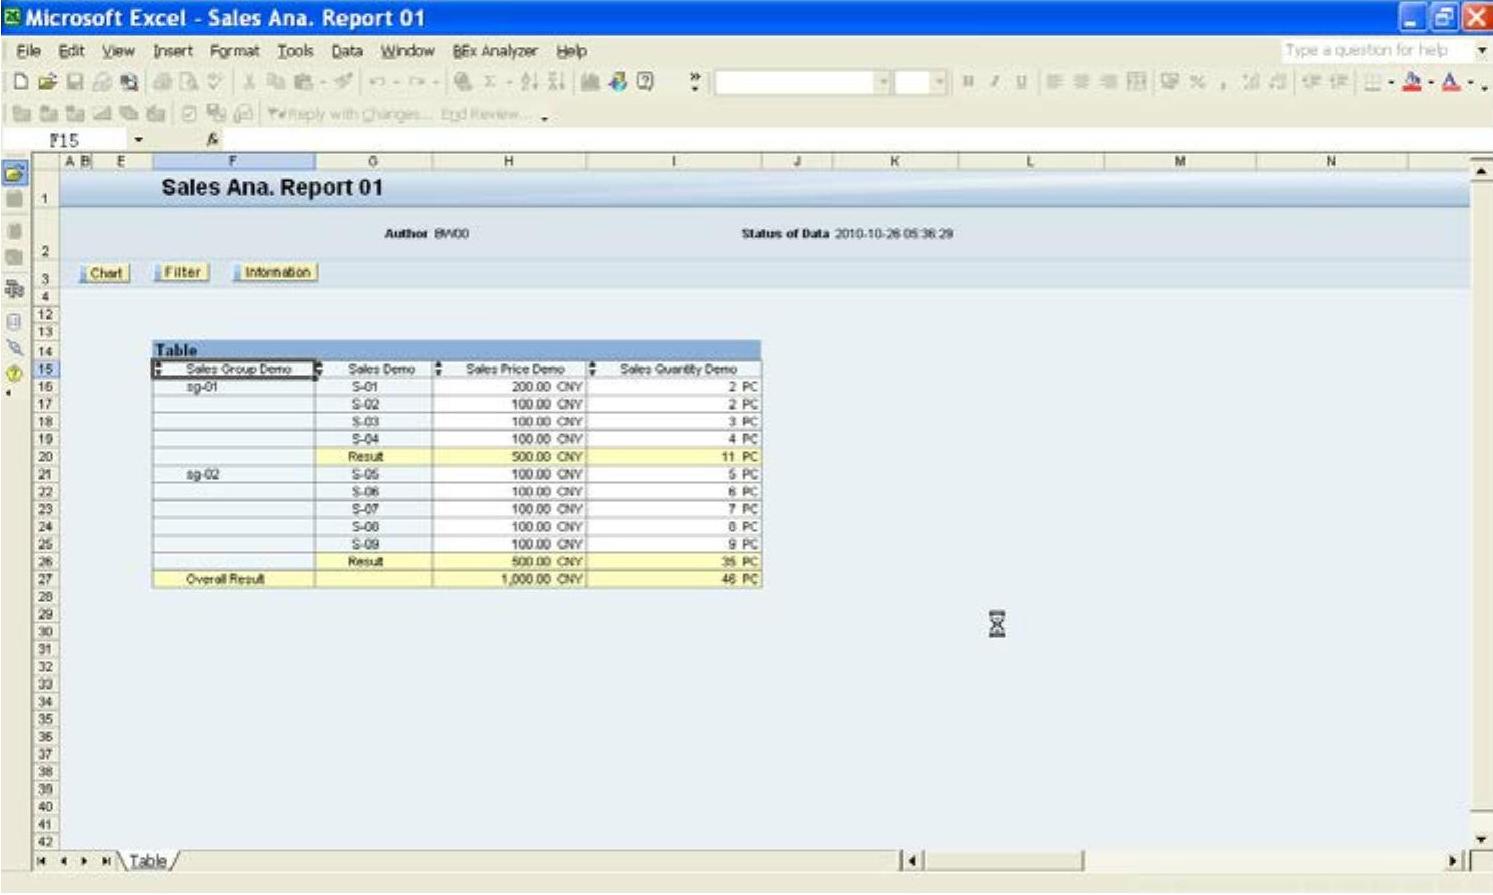
Task: Click the Chart Wizard icon
Action: 590,82
